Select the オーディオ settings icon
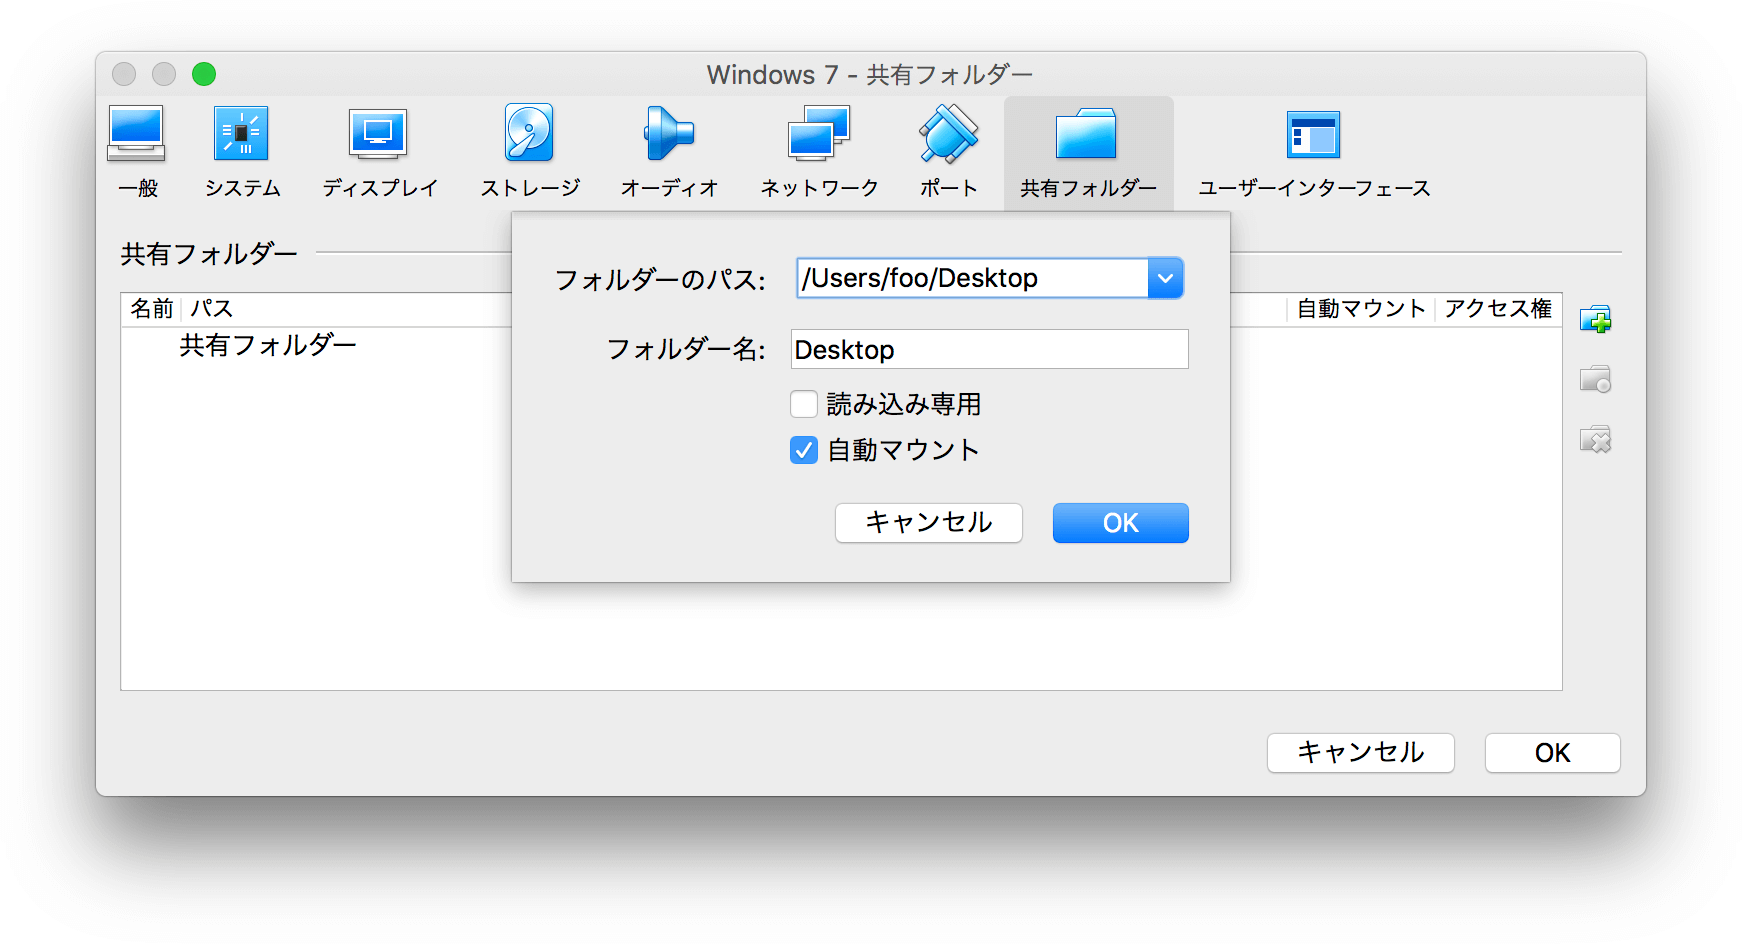 [x=669, y=150]
